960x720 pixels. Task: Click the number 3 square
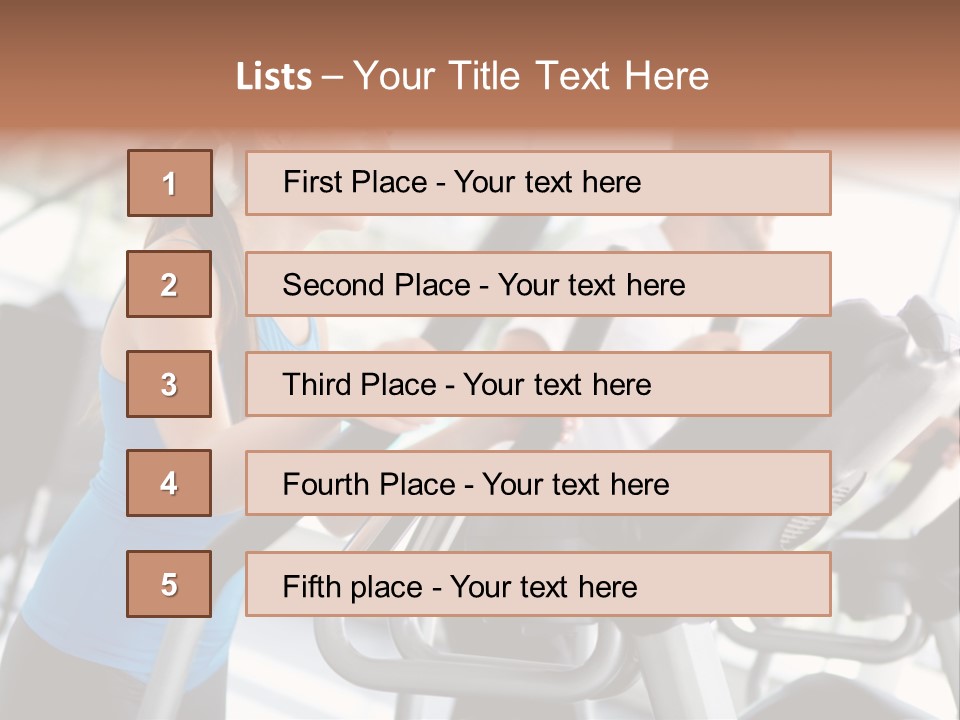point(169,384)
